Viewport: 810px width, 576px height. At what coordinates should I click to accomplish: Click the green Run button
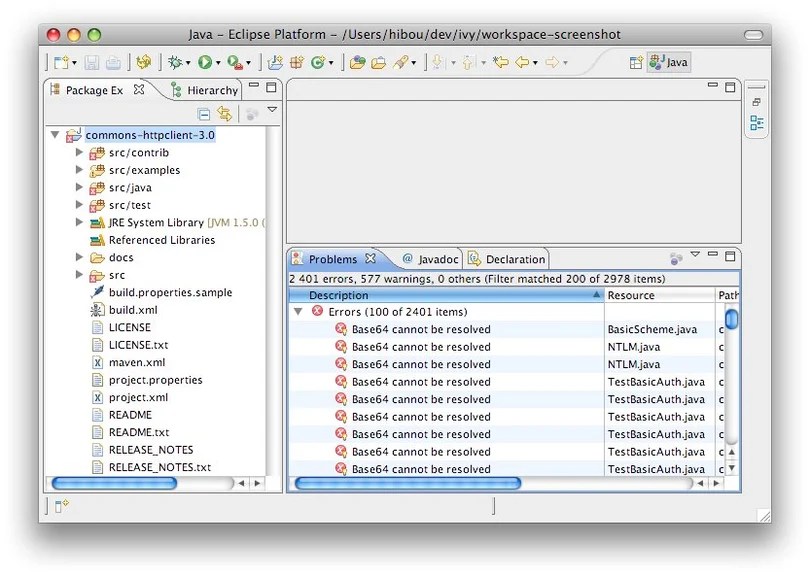click(205, 63)
